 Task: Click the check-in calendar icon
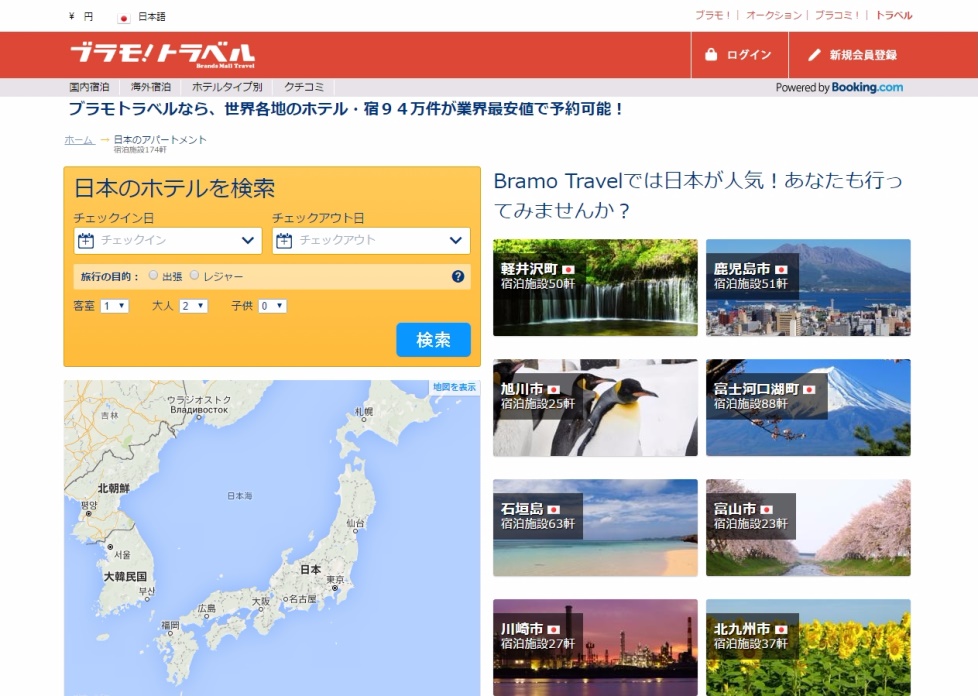click(86, 240)
